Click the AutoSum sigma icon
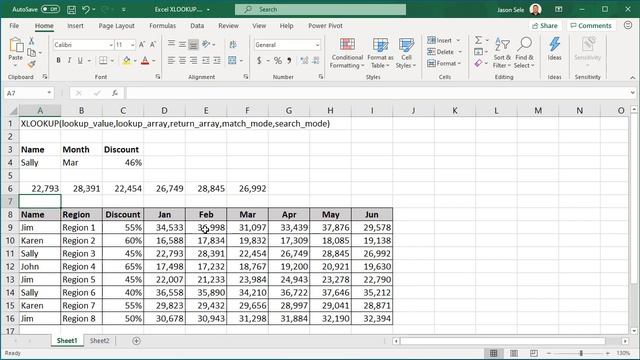 pyautogui.click(x=478, y=40)
